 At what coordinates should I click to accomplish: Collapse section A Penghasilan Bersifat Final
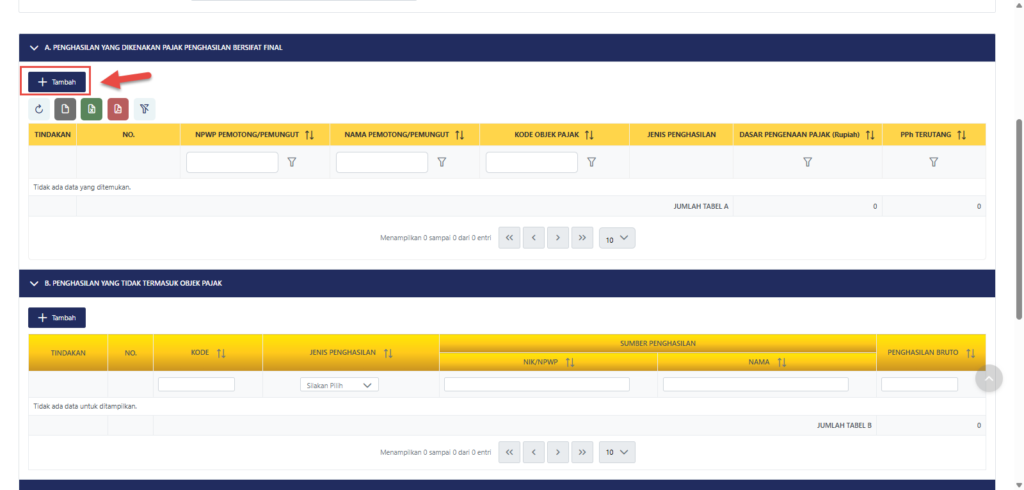34,47
